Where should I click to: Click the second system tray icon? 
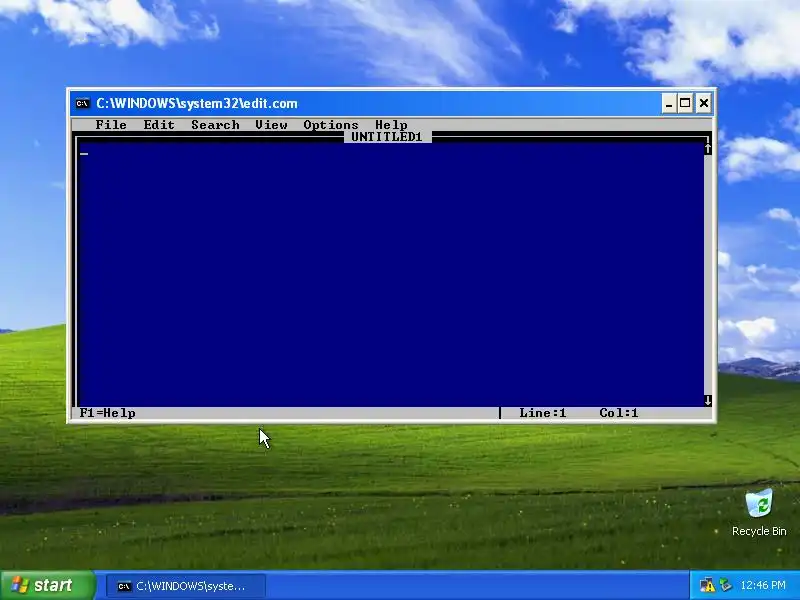(725, 585)
